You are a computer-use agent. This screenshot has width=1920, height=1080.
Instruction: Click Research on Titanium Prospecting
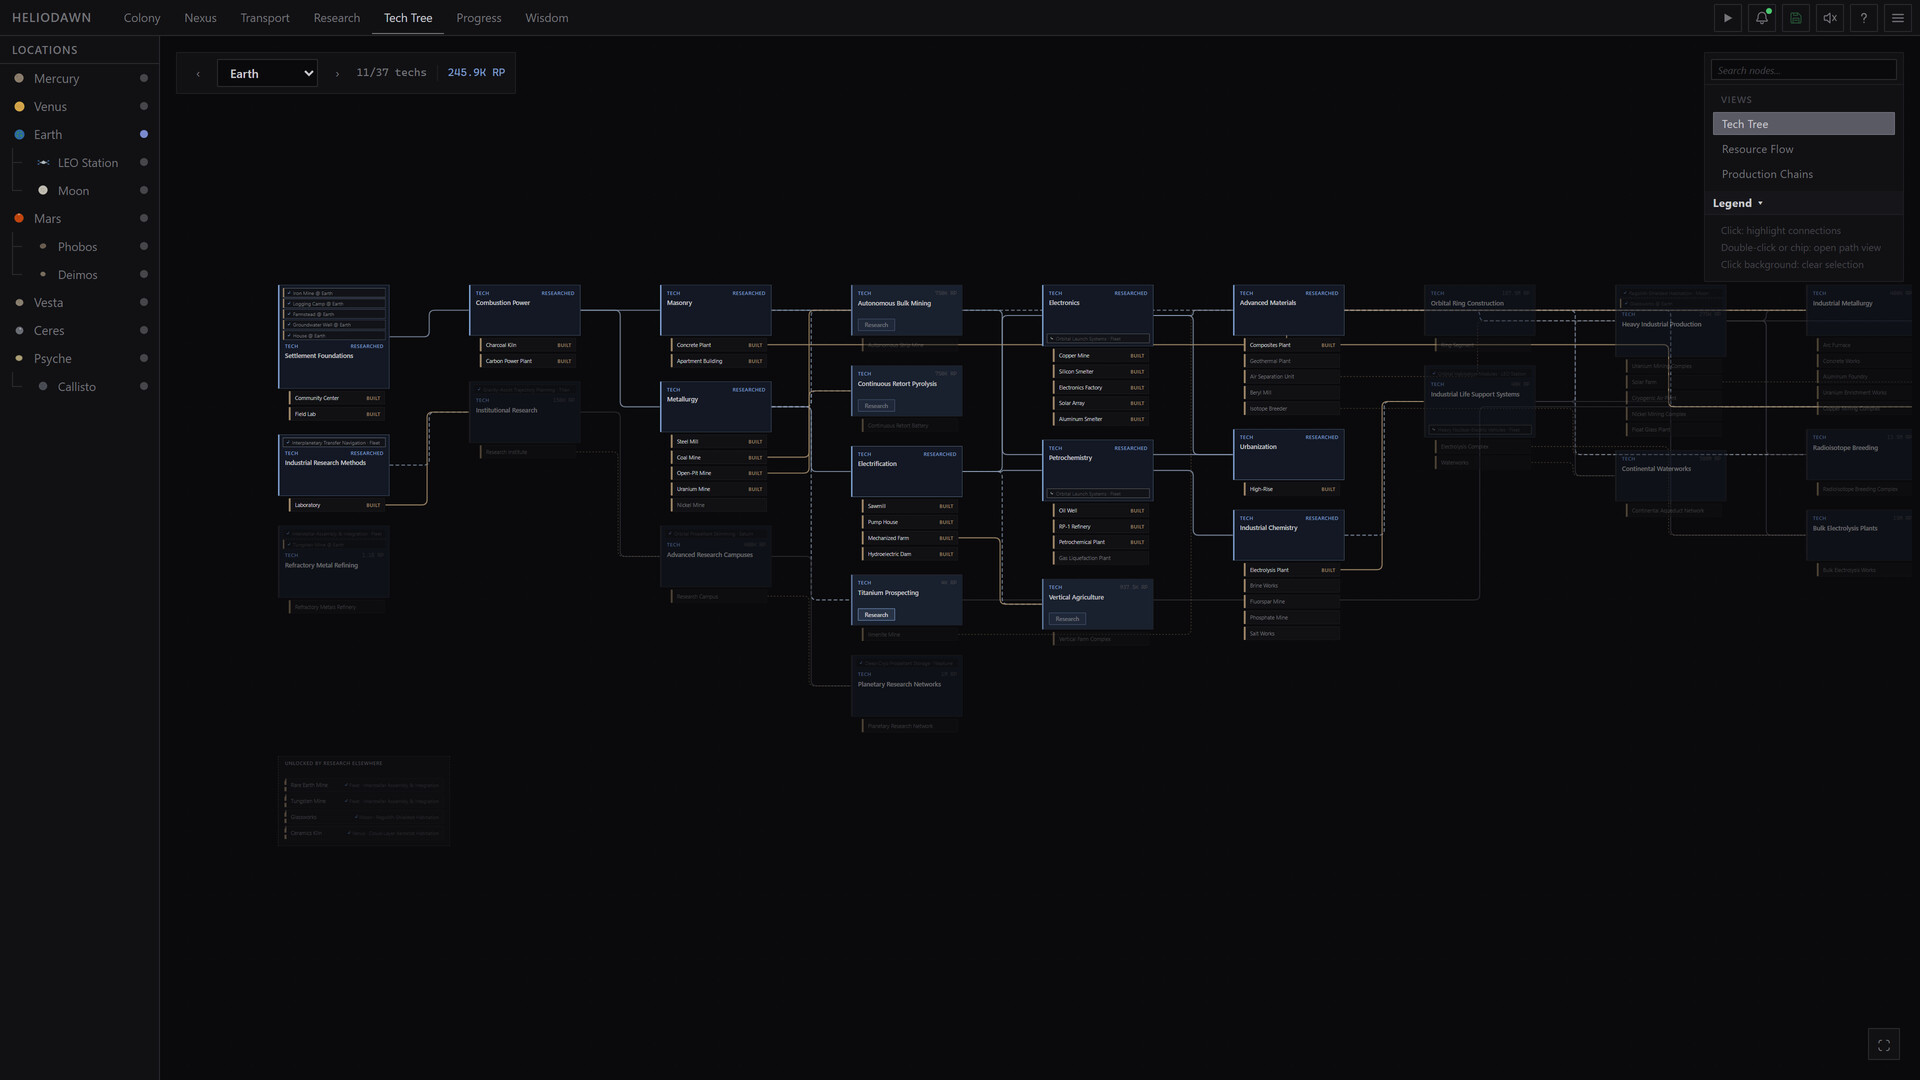(876, 615)
